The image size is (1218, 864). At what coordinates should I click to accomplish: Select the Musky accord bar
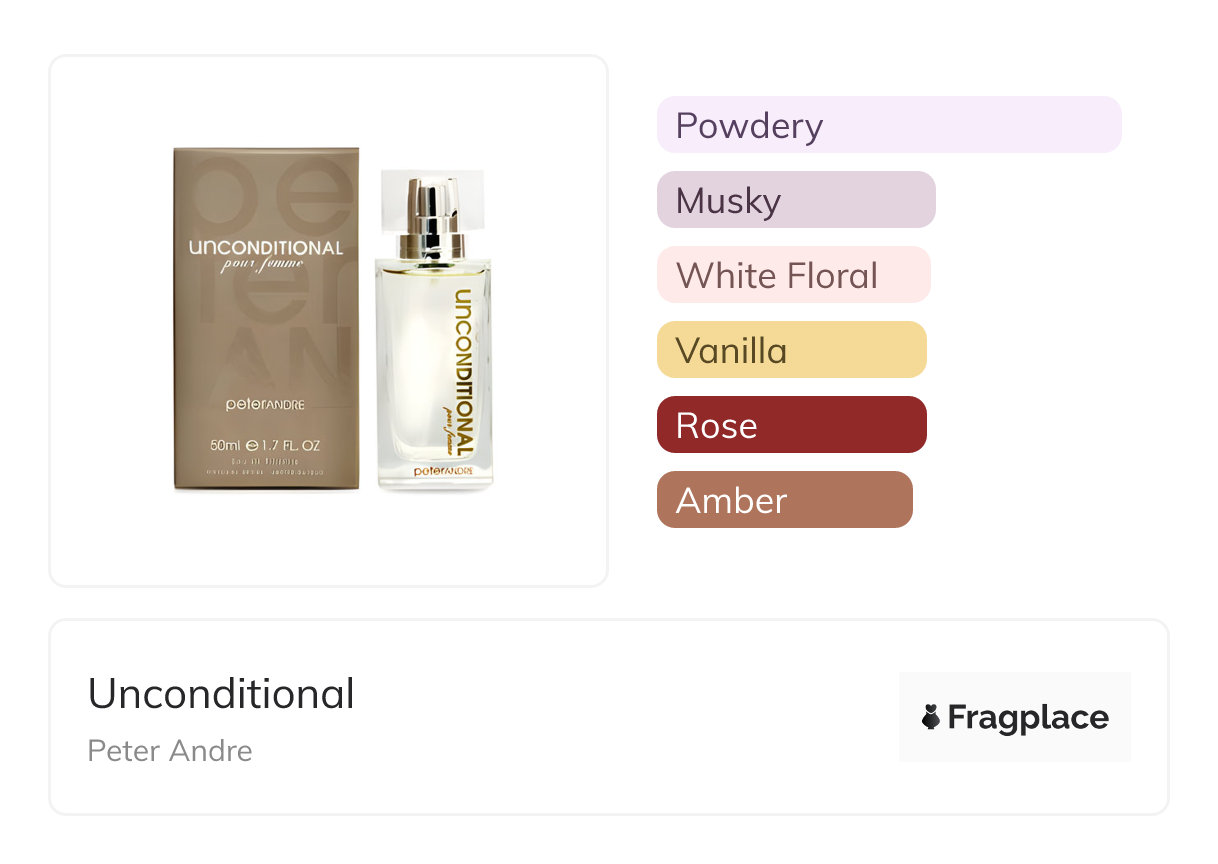[795, 200]
